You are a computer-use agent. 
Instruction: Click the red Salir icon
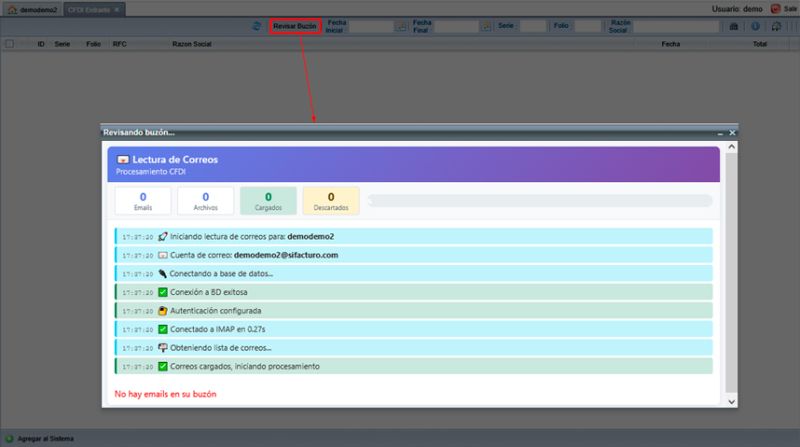(x=776, y=9)
